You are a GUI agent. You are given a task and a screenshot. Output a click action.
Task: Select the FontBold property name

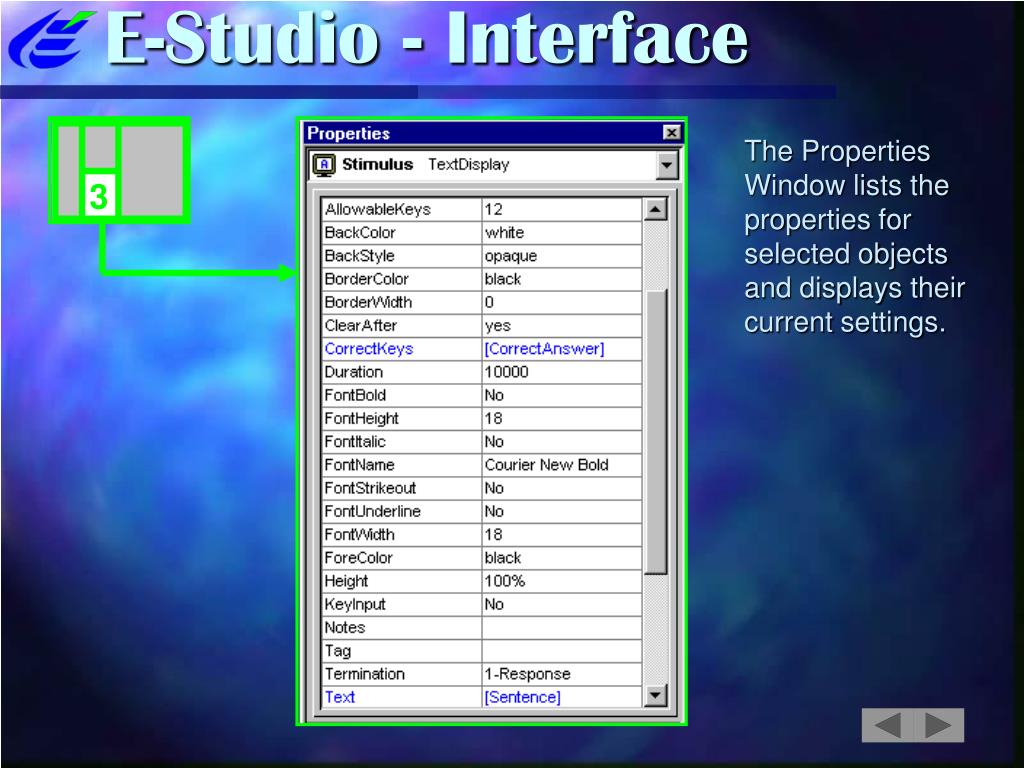[402, 395]
